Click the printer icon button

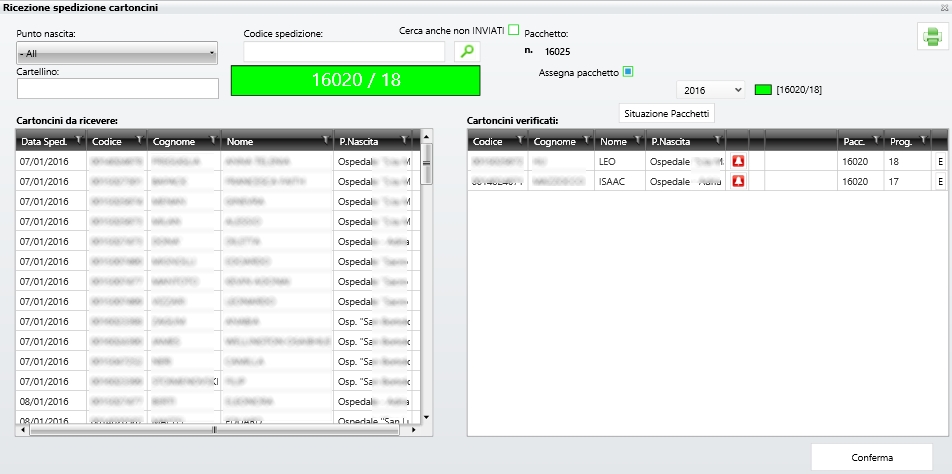pos(932,36)
